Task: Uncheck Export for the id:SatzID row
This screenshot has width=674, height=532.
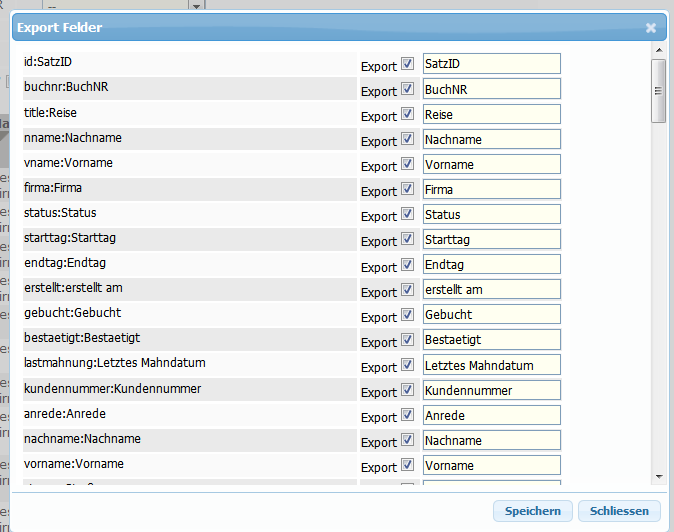Action: [x=408, y=64]
